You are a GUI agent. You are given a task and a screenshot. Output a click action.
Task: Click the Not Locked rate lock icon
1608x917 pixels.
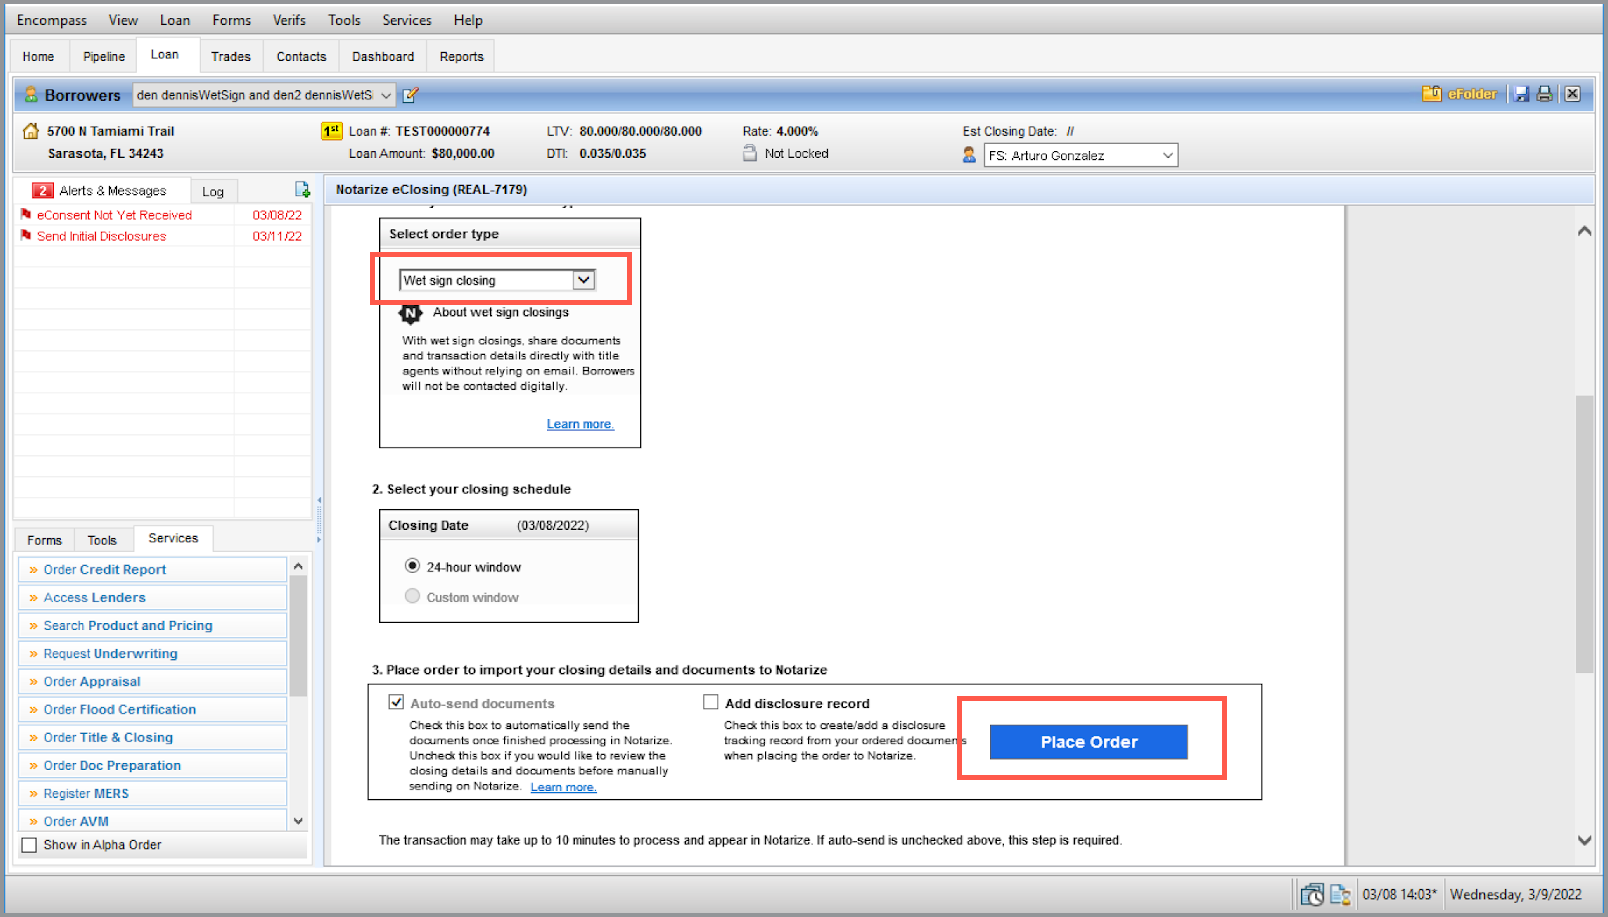(750, 153)
